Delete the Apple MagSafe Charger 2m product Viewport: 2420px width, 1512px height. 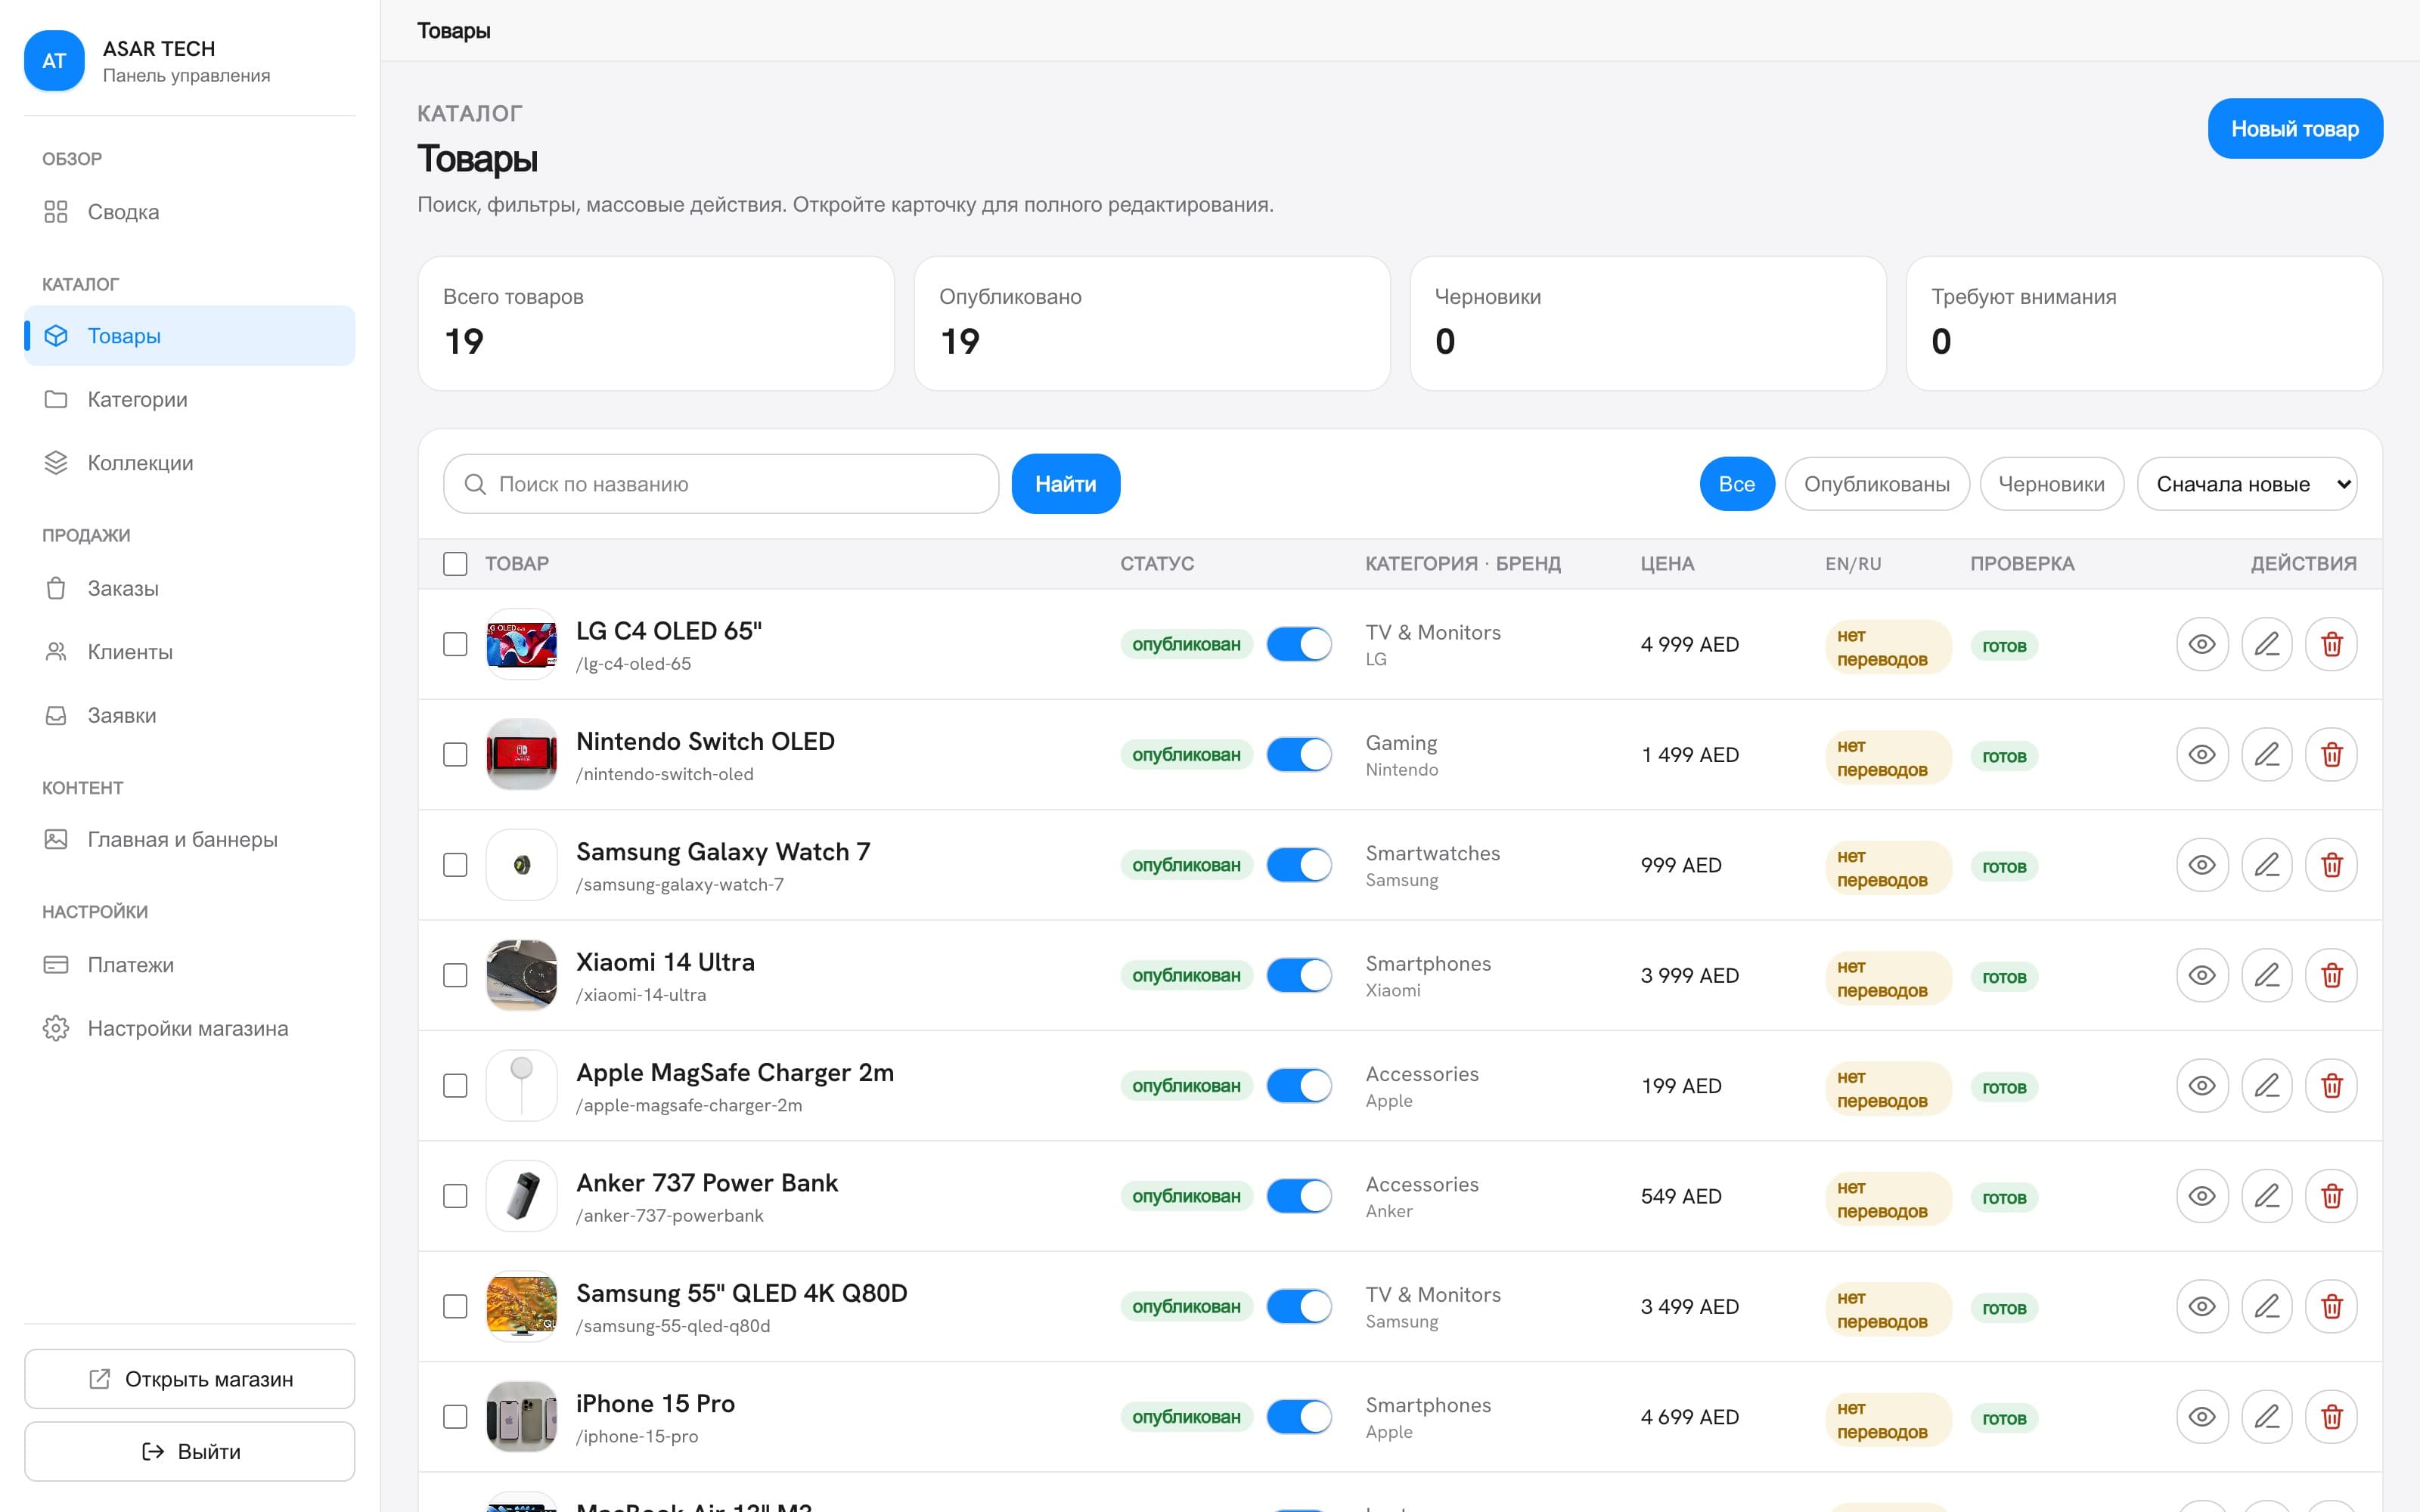point(2331,1086)
